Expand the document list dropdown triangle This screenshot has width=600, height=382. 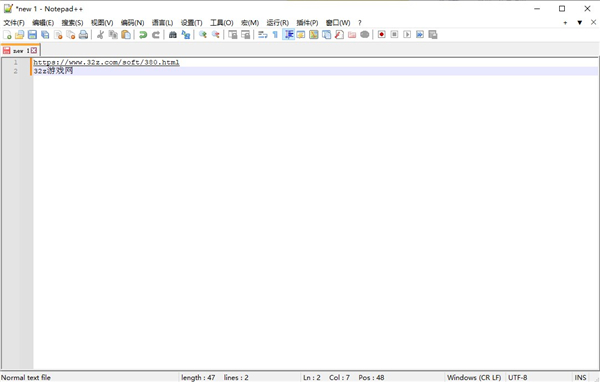[x=579, y=23]
